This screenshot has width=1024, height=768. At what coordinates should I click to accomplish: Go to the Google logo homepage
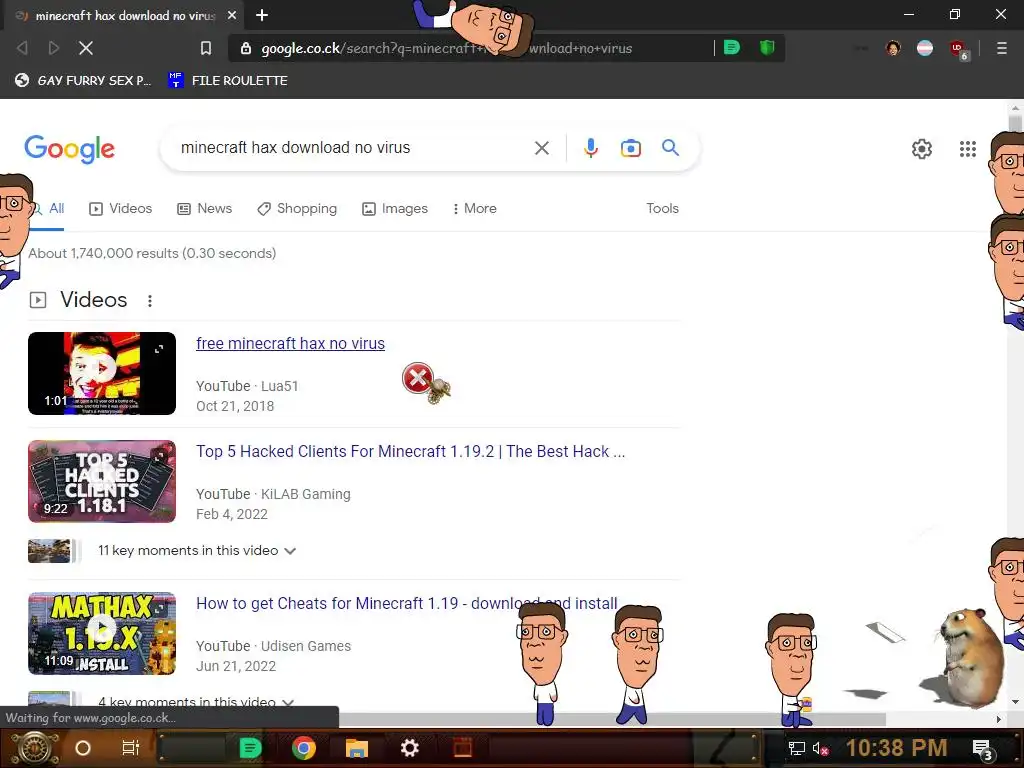tap(69, 149)
